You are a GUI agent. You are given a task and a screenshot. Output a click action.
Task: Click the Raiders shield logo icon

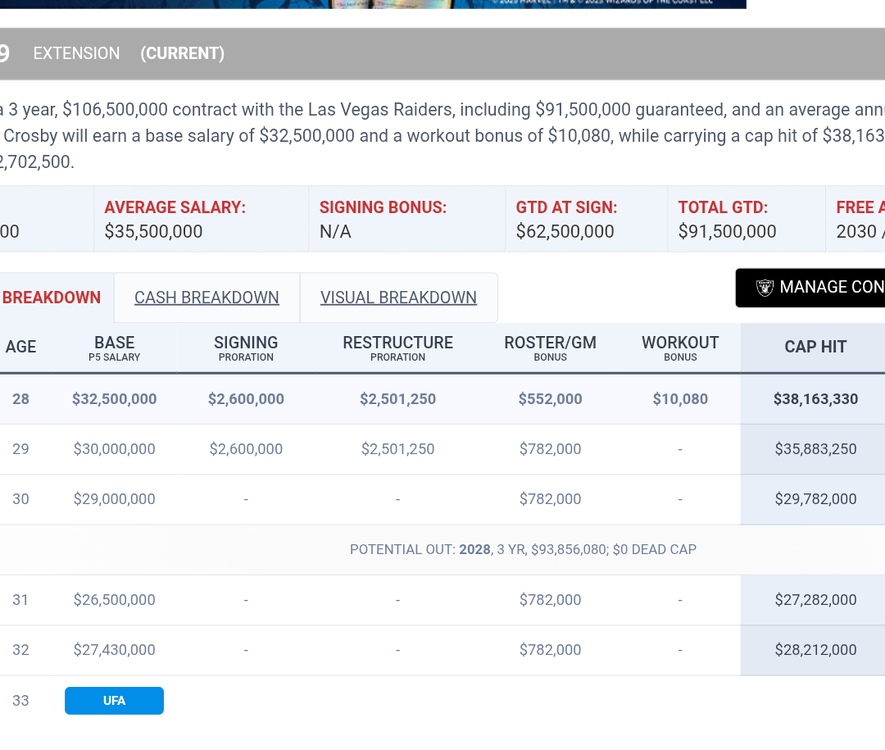pyautogui.click(x=764, y=287)
